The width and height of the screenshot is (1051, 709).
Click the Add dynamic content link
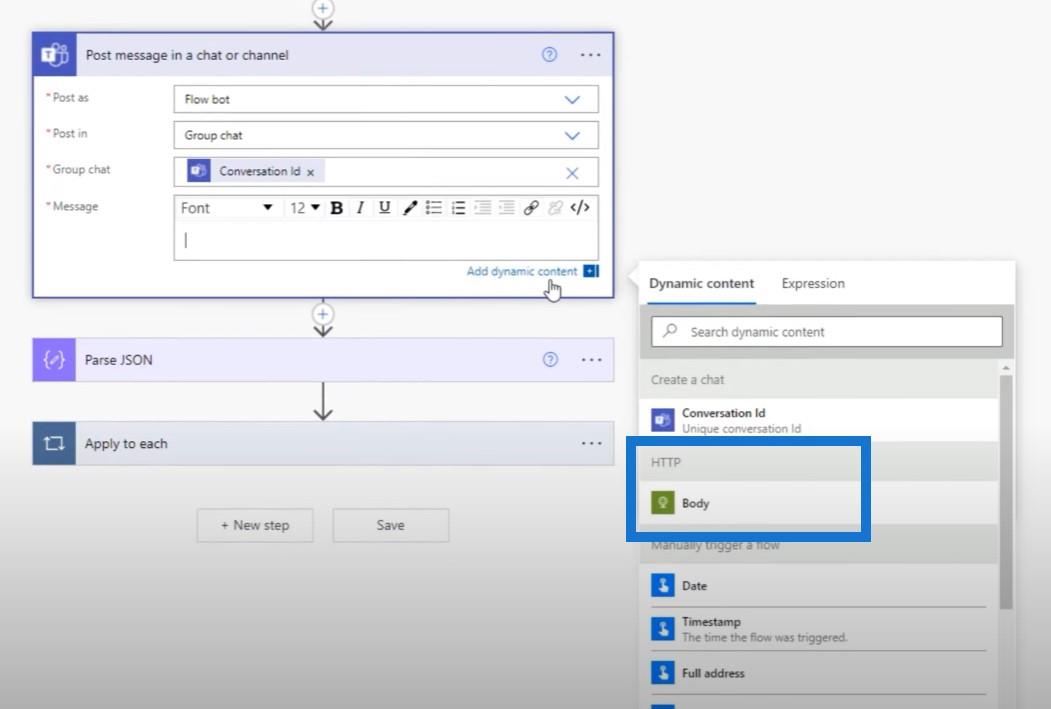pos(521,271)
